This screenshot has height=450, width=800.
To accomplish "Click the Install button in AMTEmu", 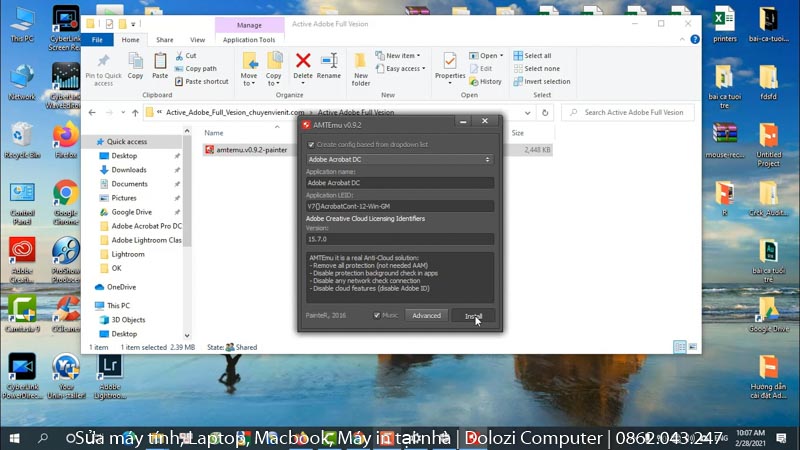I will pos(473,315).
